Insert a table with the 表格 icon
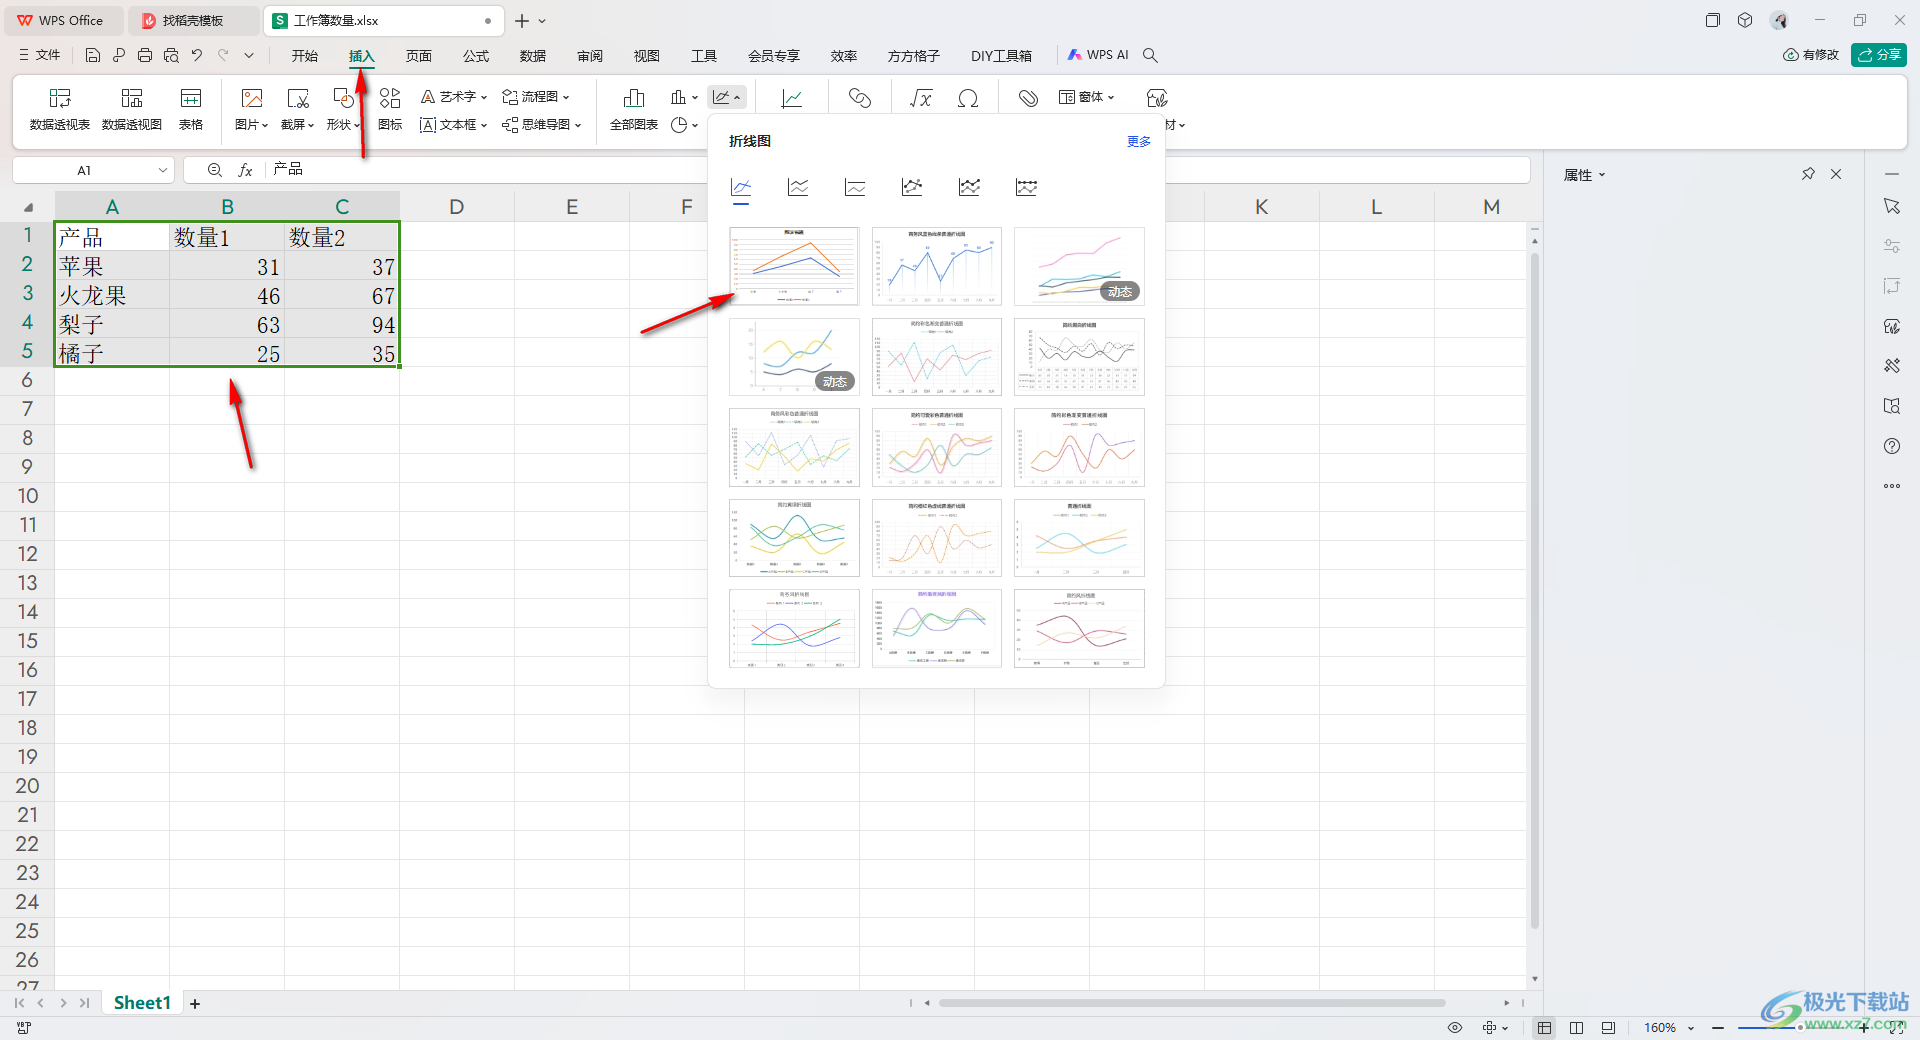1920x1040 pixels. coord(191,98)
